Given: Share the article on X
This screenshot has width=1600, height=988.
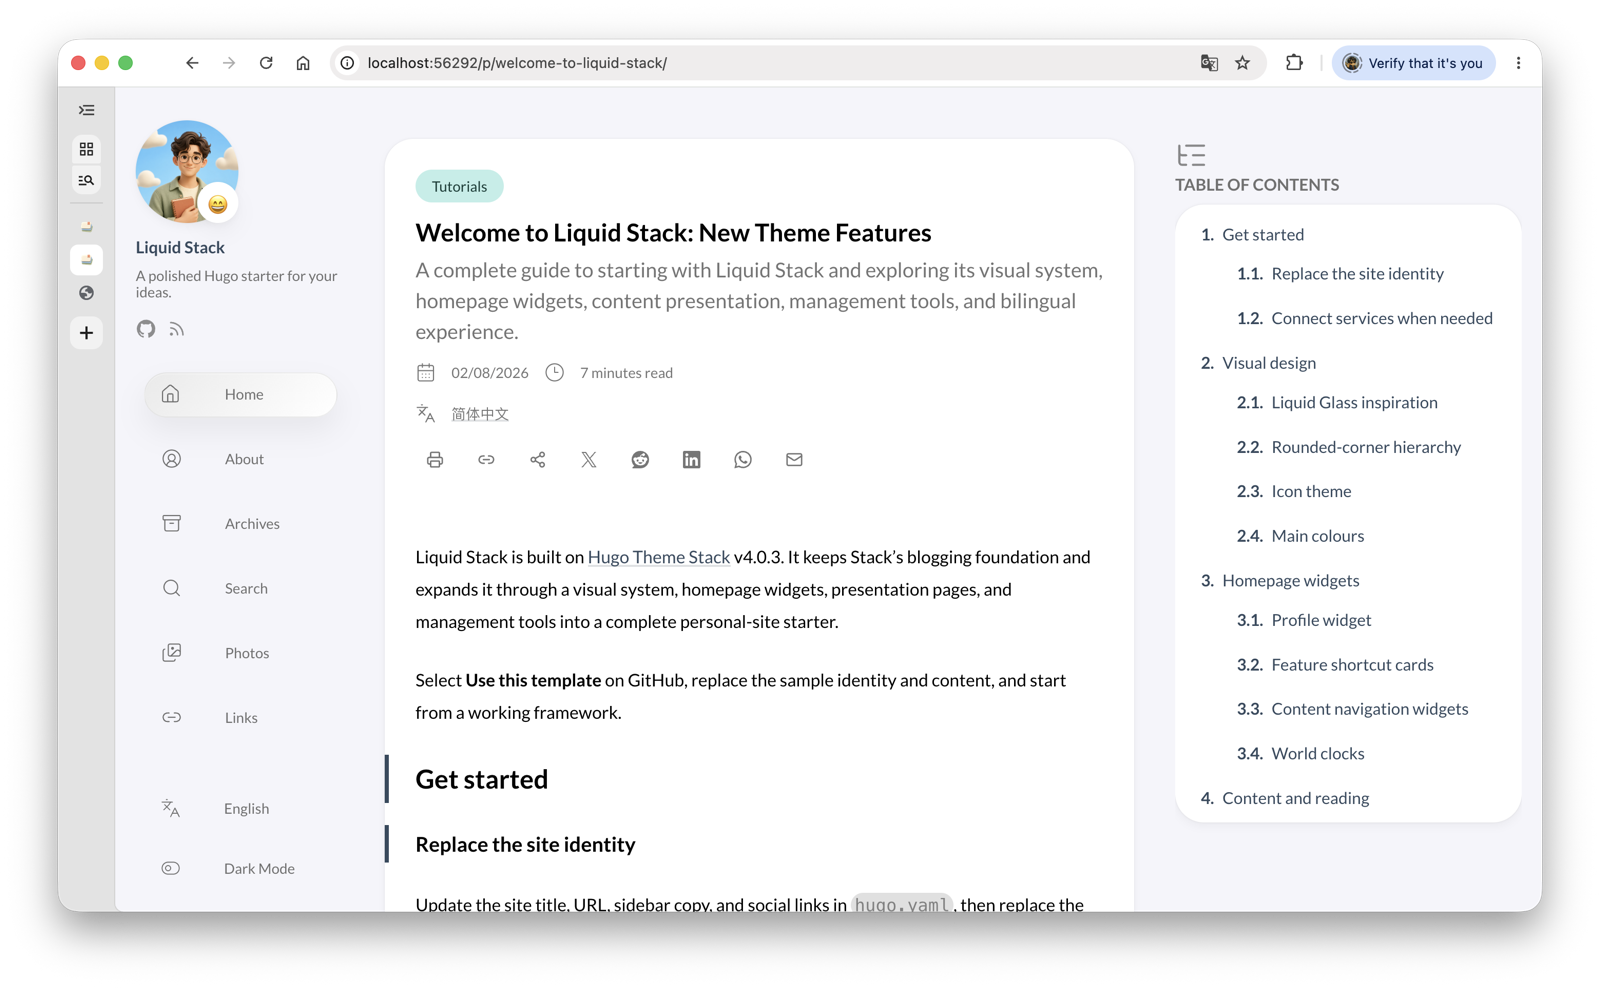Looking at the screenshot, I should coord(589,460).
